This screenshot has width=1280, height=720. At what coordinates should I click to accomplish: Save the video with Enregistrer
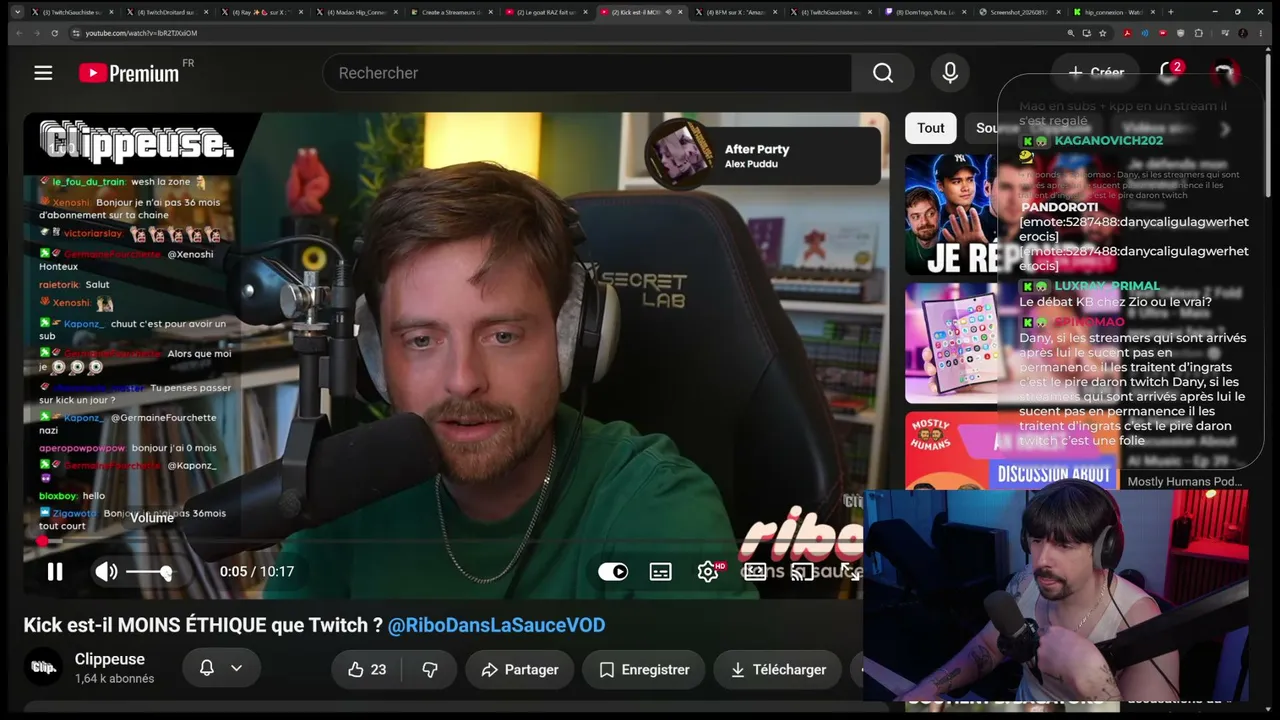click(644, 670)
